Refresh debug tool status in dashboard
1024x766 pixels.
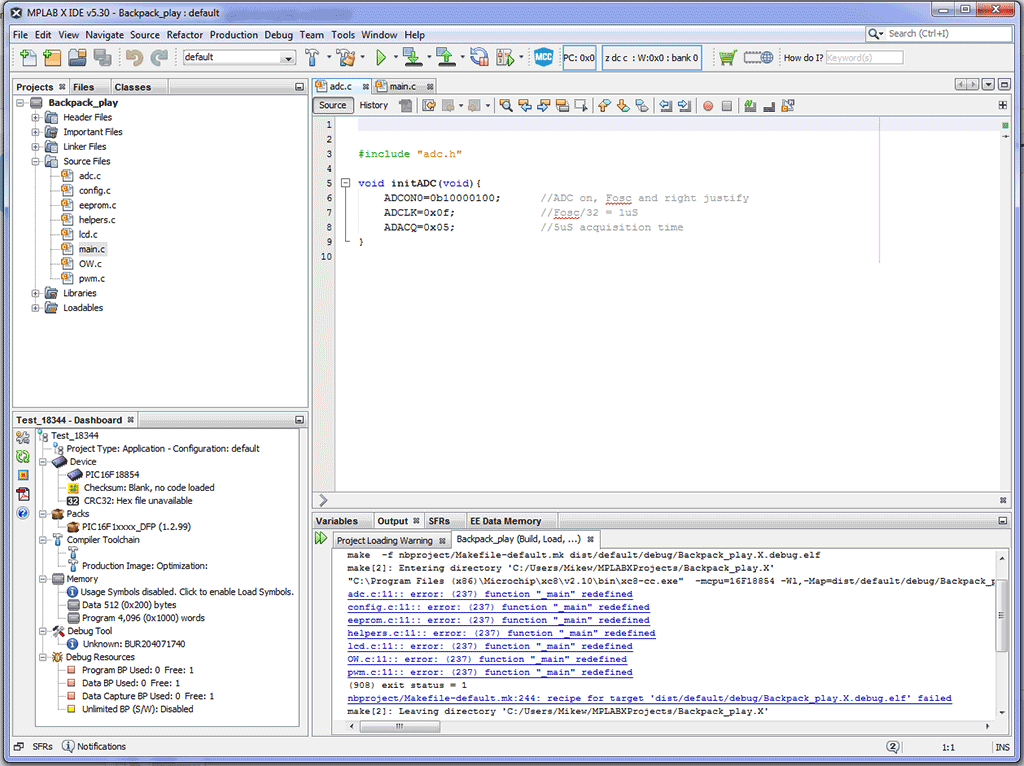click(x=23, y=456)
